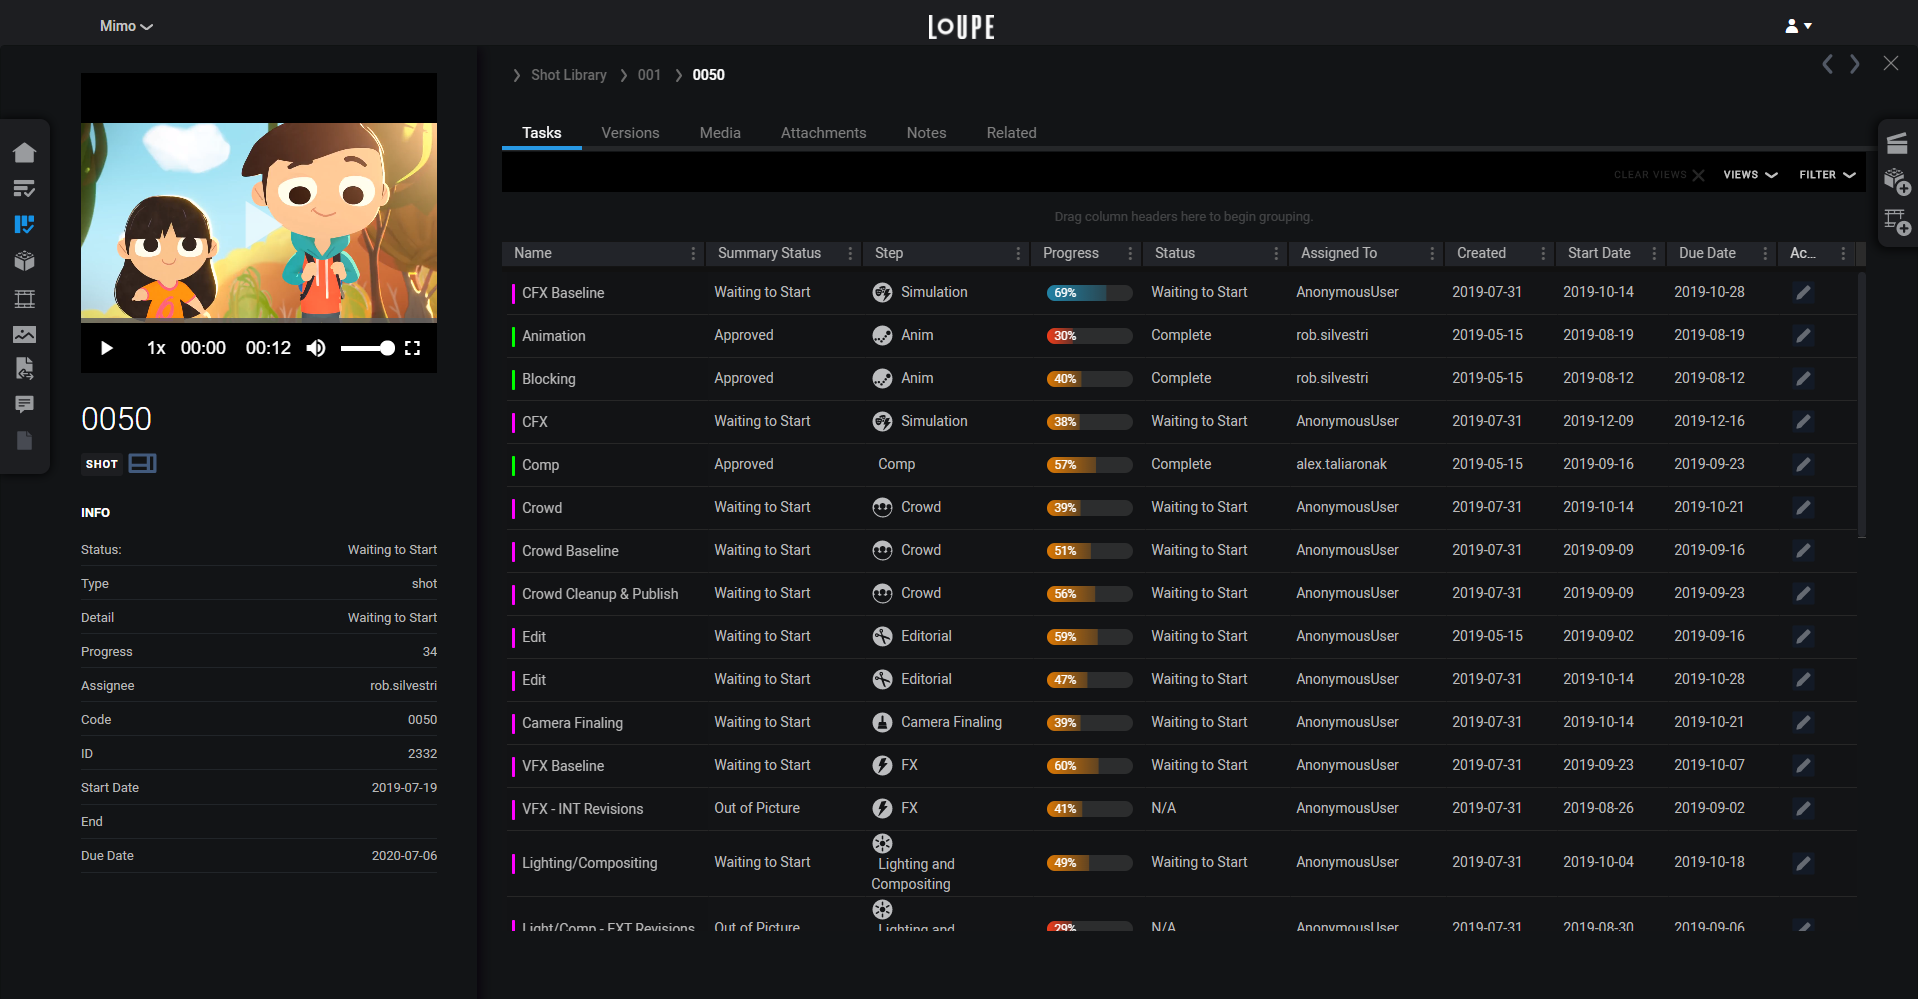This screenshot has height=999, width=1918.
Task: Select the highlighted blue board sidebar icon
Action: coord(25,224)
